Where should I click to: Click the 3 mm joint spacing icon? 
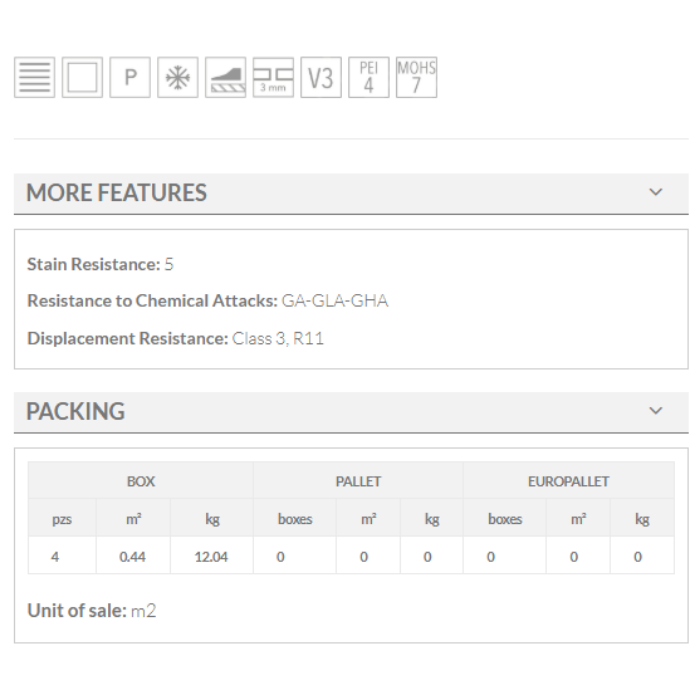pyautogui.click(x=273, y=78)
